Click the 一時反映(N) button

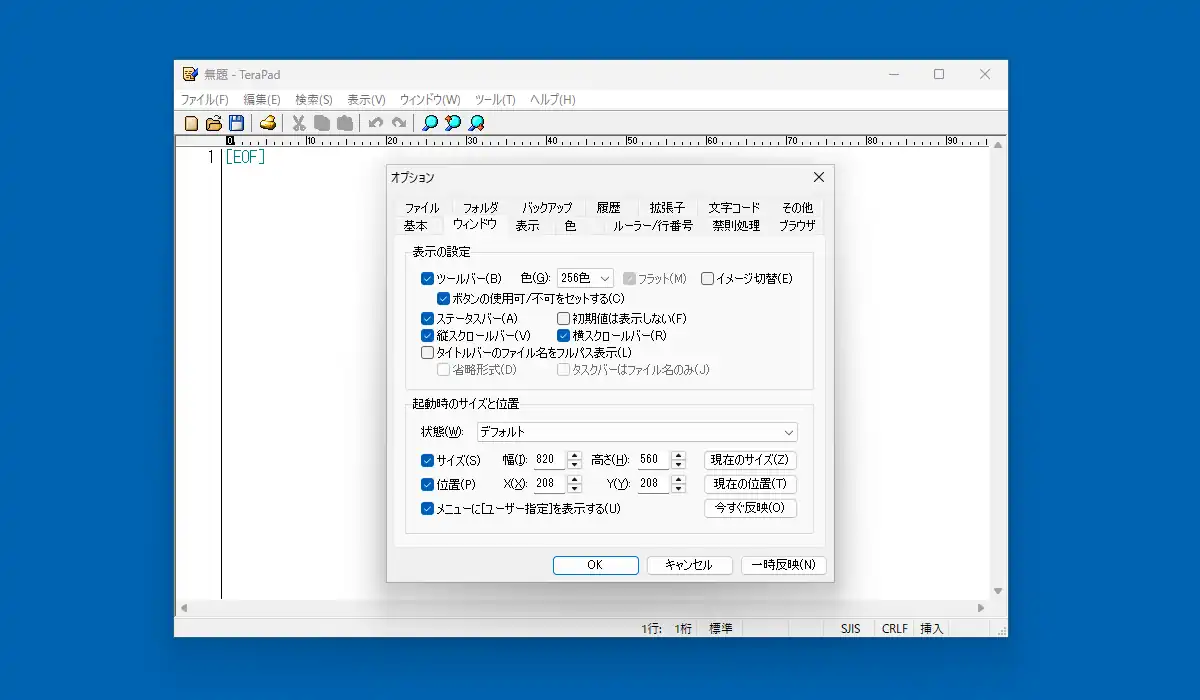[x=784, y=565]
